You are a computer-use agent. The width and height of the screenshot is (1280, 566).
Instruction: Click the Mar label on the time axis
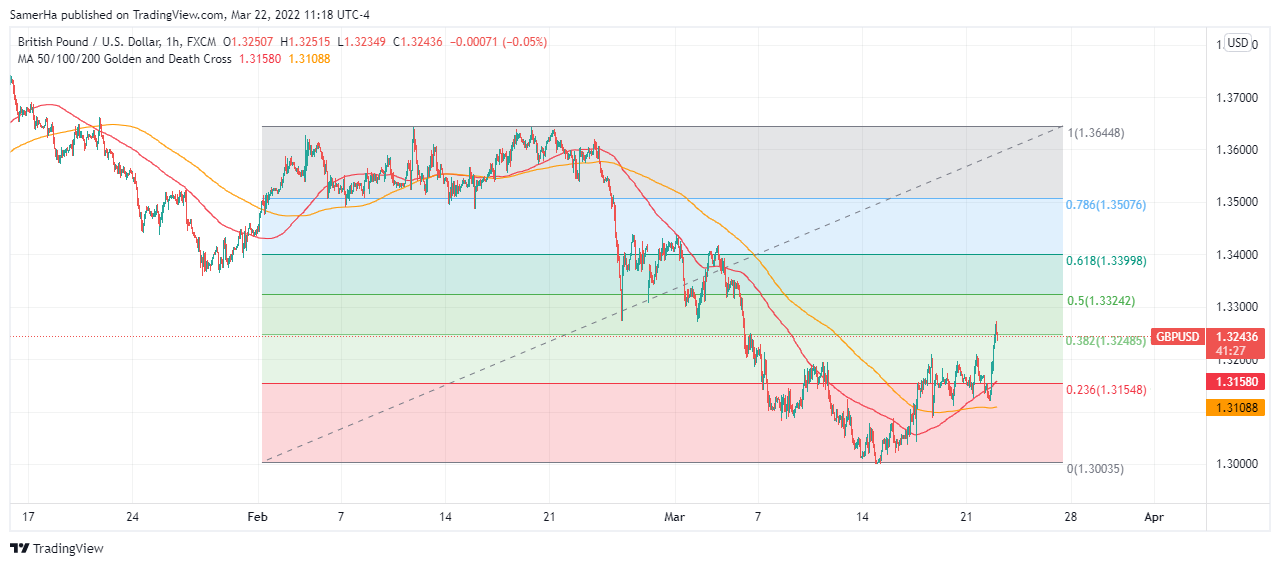coord(675,517)
